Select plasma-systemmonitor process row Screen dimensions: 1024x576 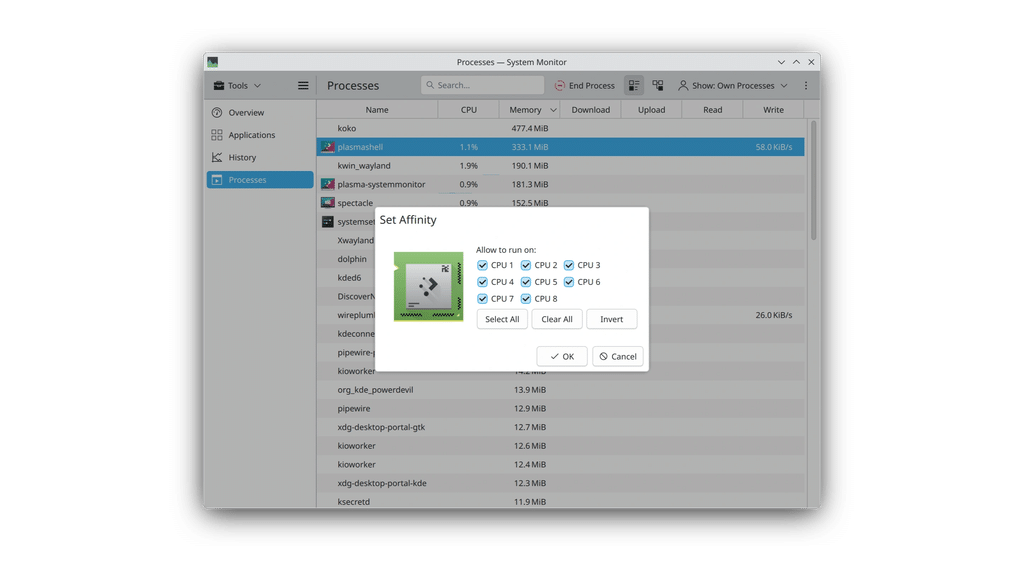click(560, 184)
